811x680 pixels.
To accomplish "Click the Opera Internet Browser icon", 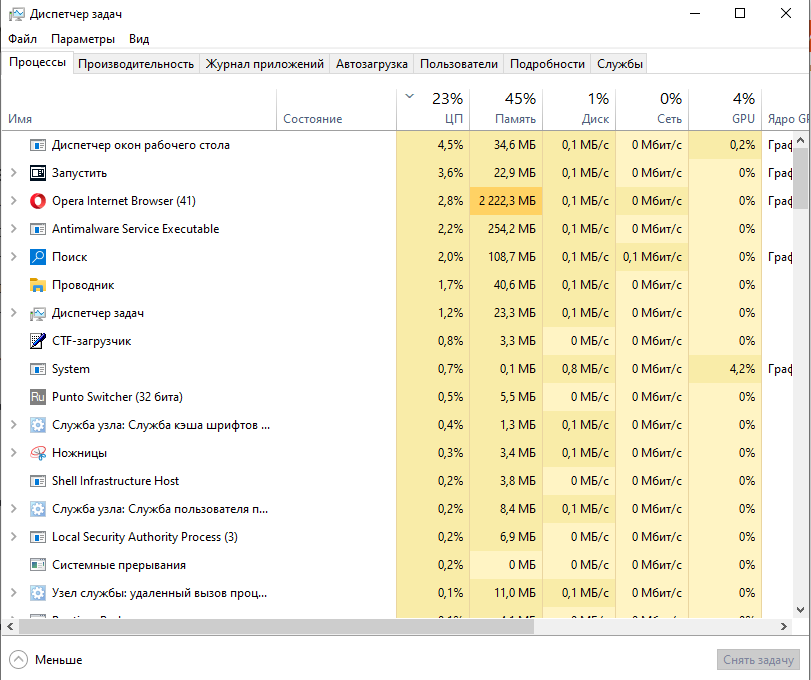I will (37, 200).
